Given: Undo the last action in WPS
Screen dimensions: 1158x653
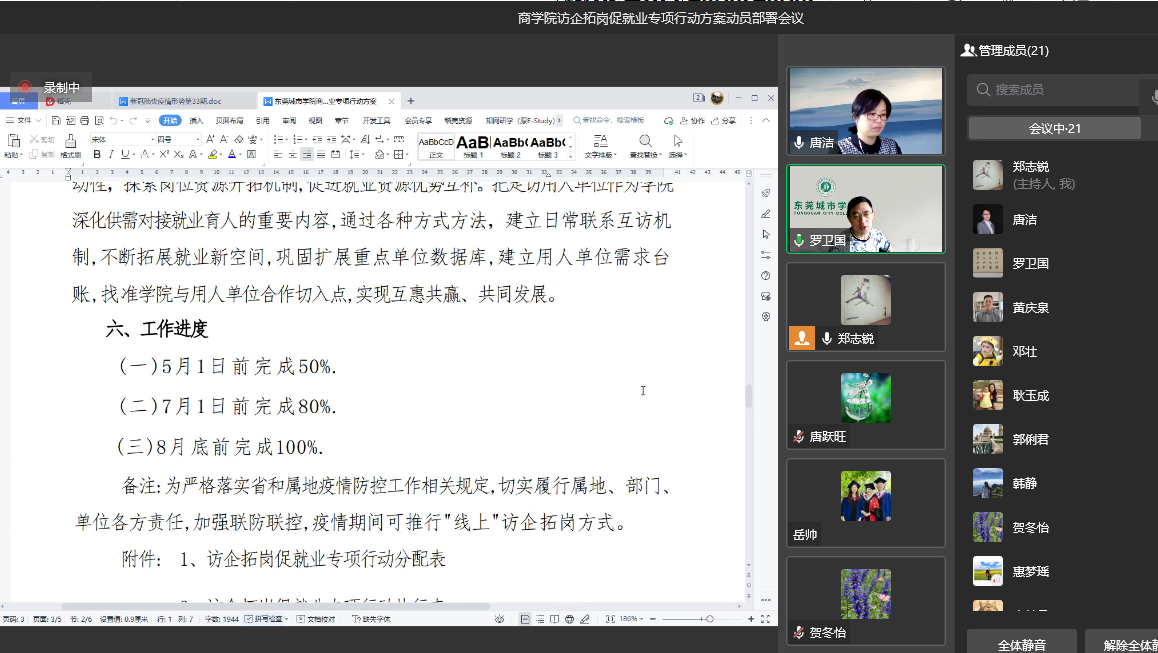Looking at the screenshot, I should coord(113,120).
